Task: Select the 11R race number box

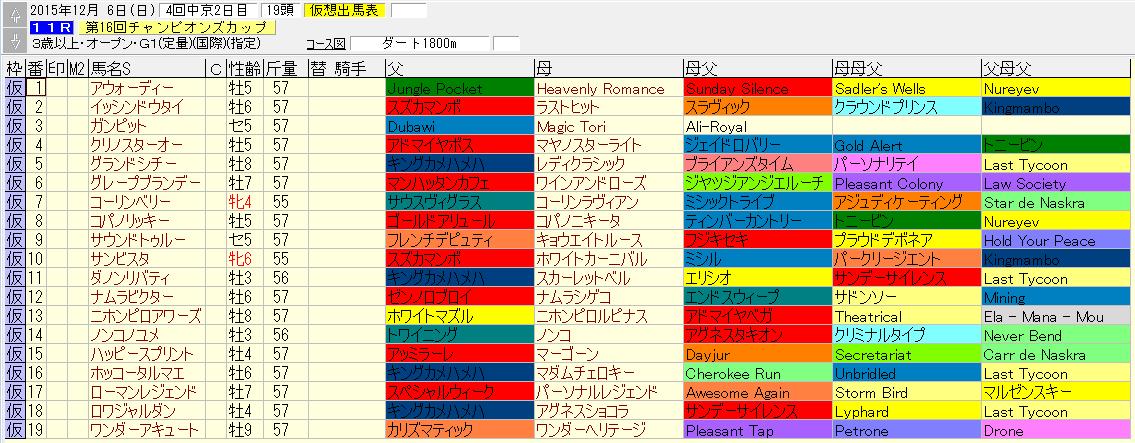Action: 51,28
